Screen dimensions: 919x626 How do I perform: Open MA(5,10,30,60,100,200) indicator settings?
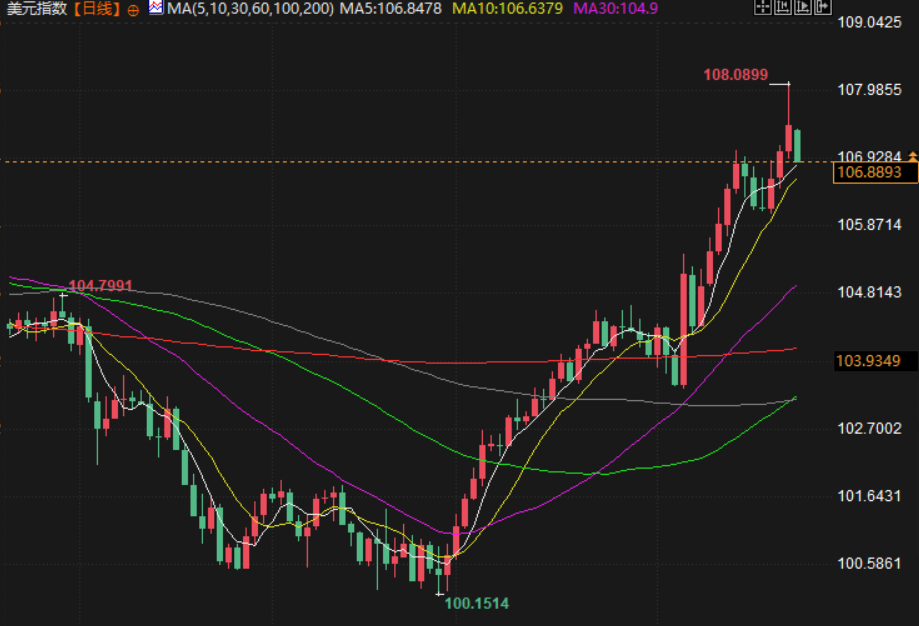pyautogui.click(x=250, y=9)
